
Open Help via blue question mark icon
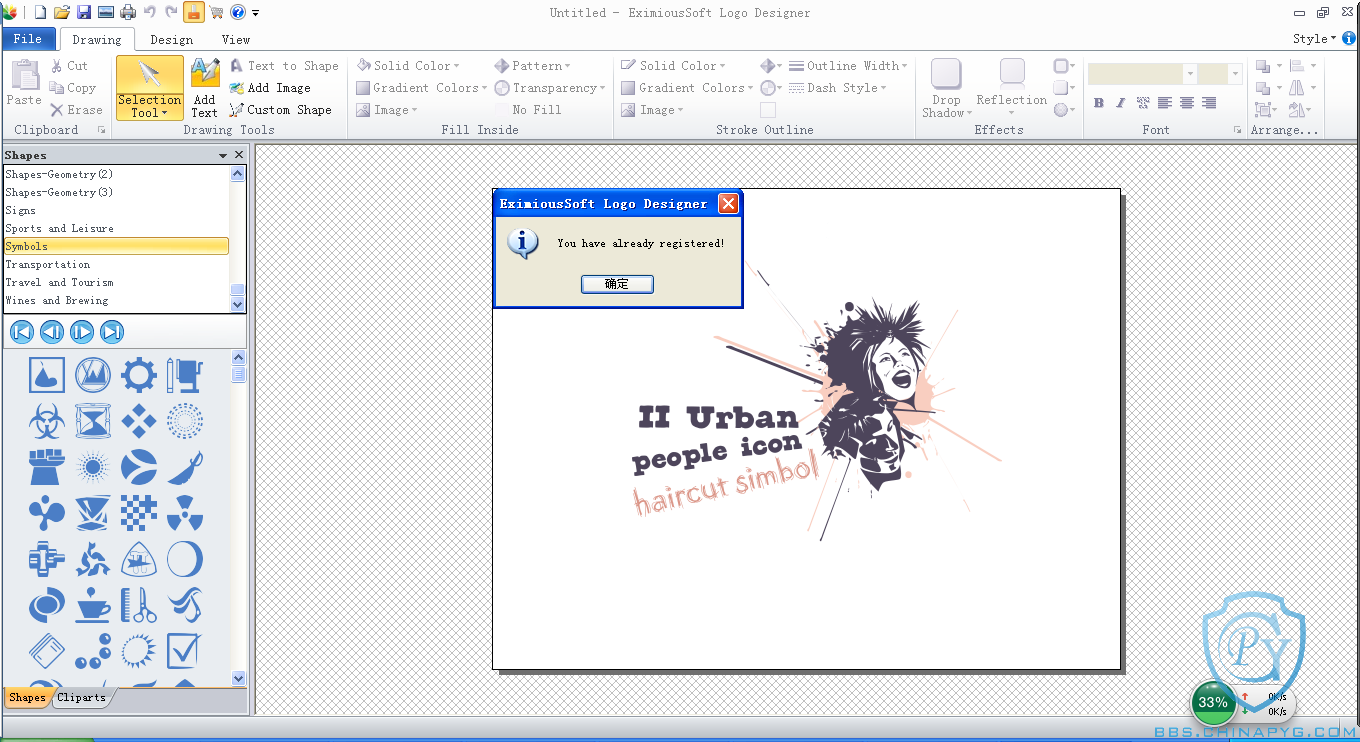coord(238,12)
